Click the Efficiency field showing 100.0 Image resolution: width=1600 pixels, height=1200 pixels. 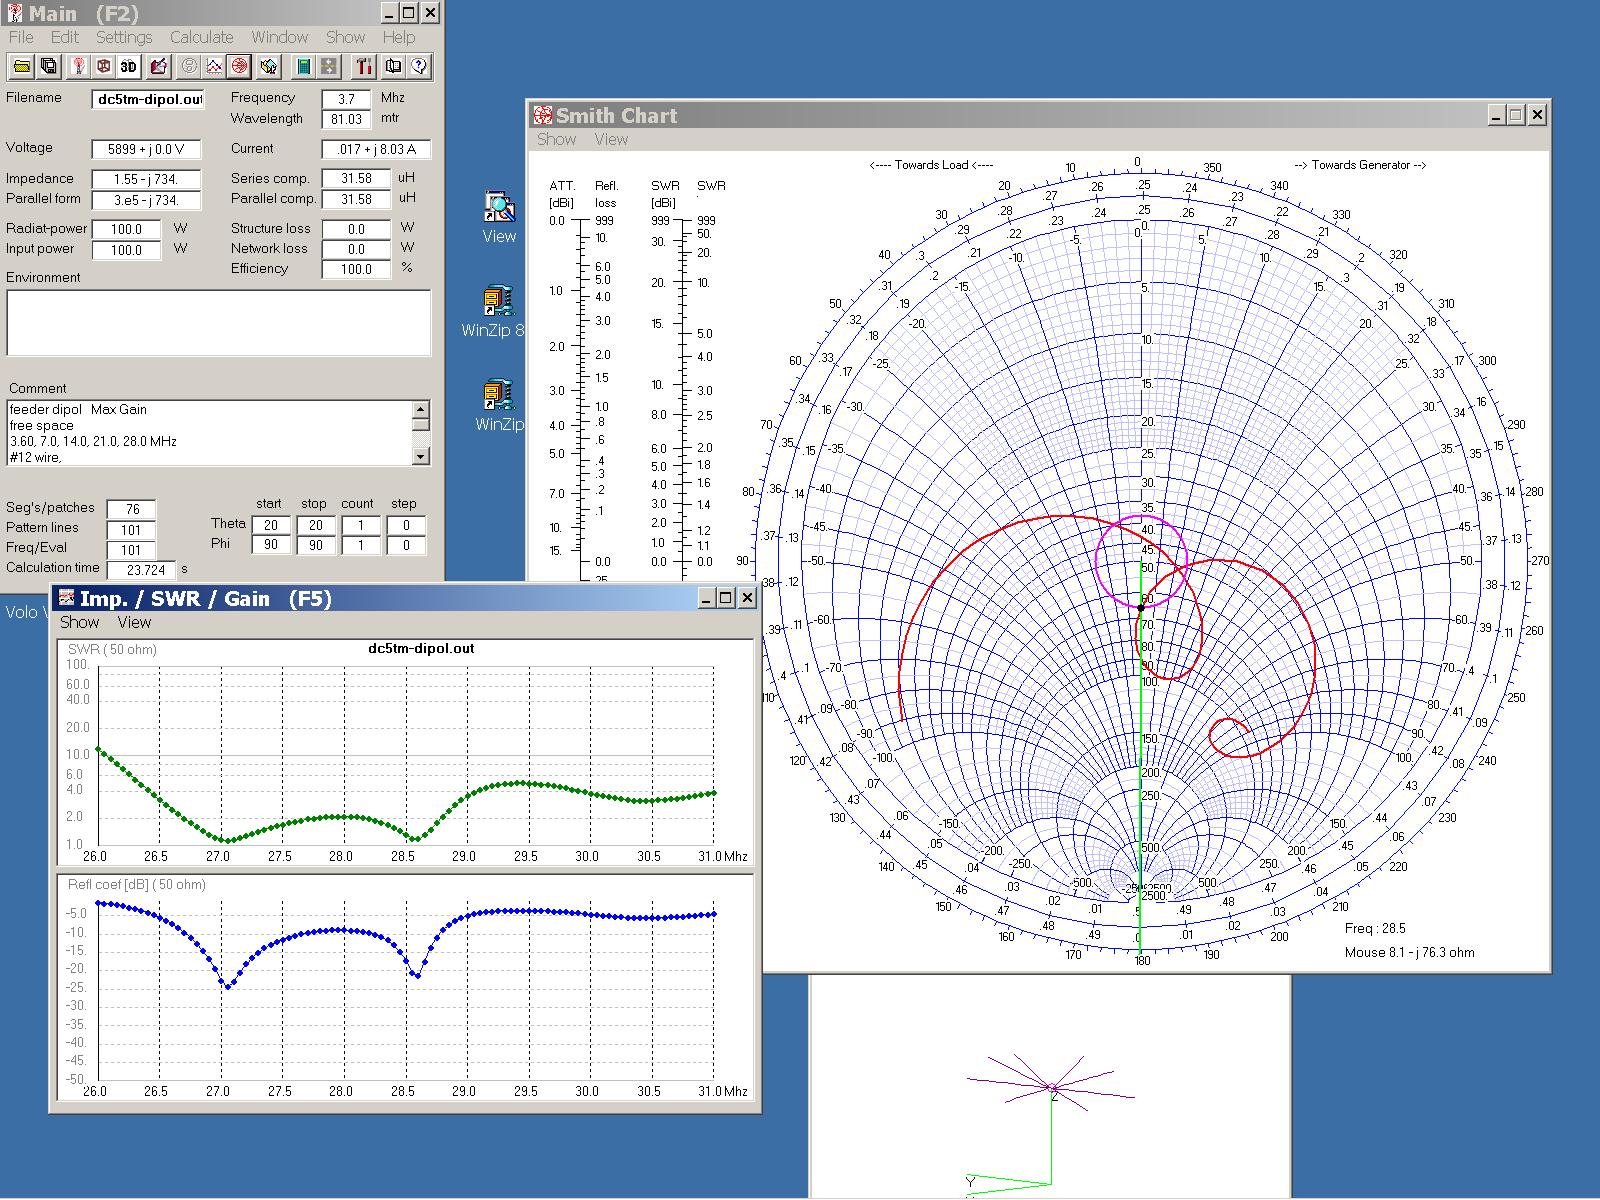tap(356, 269)
